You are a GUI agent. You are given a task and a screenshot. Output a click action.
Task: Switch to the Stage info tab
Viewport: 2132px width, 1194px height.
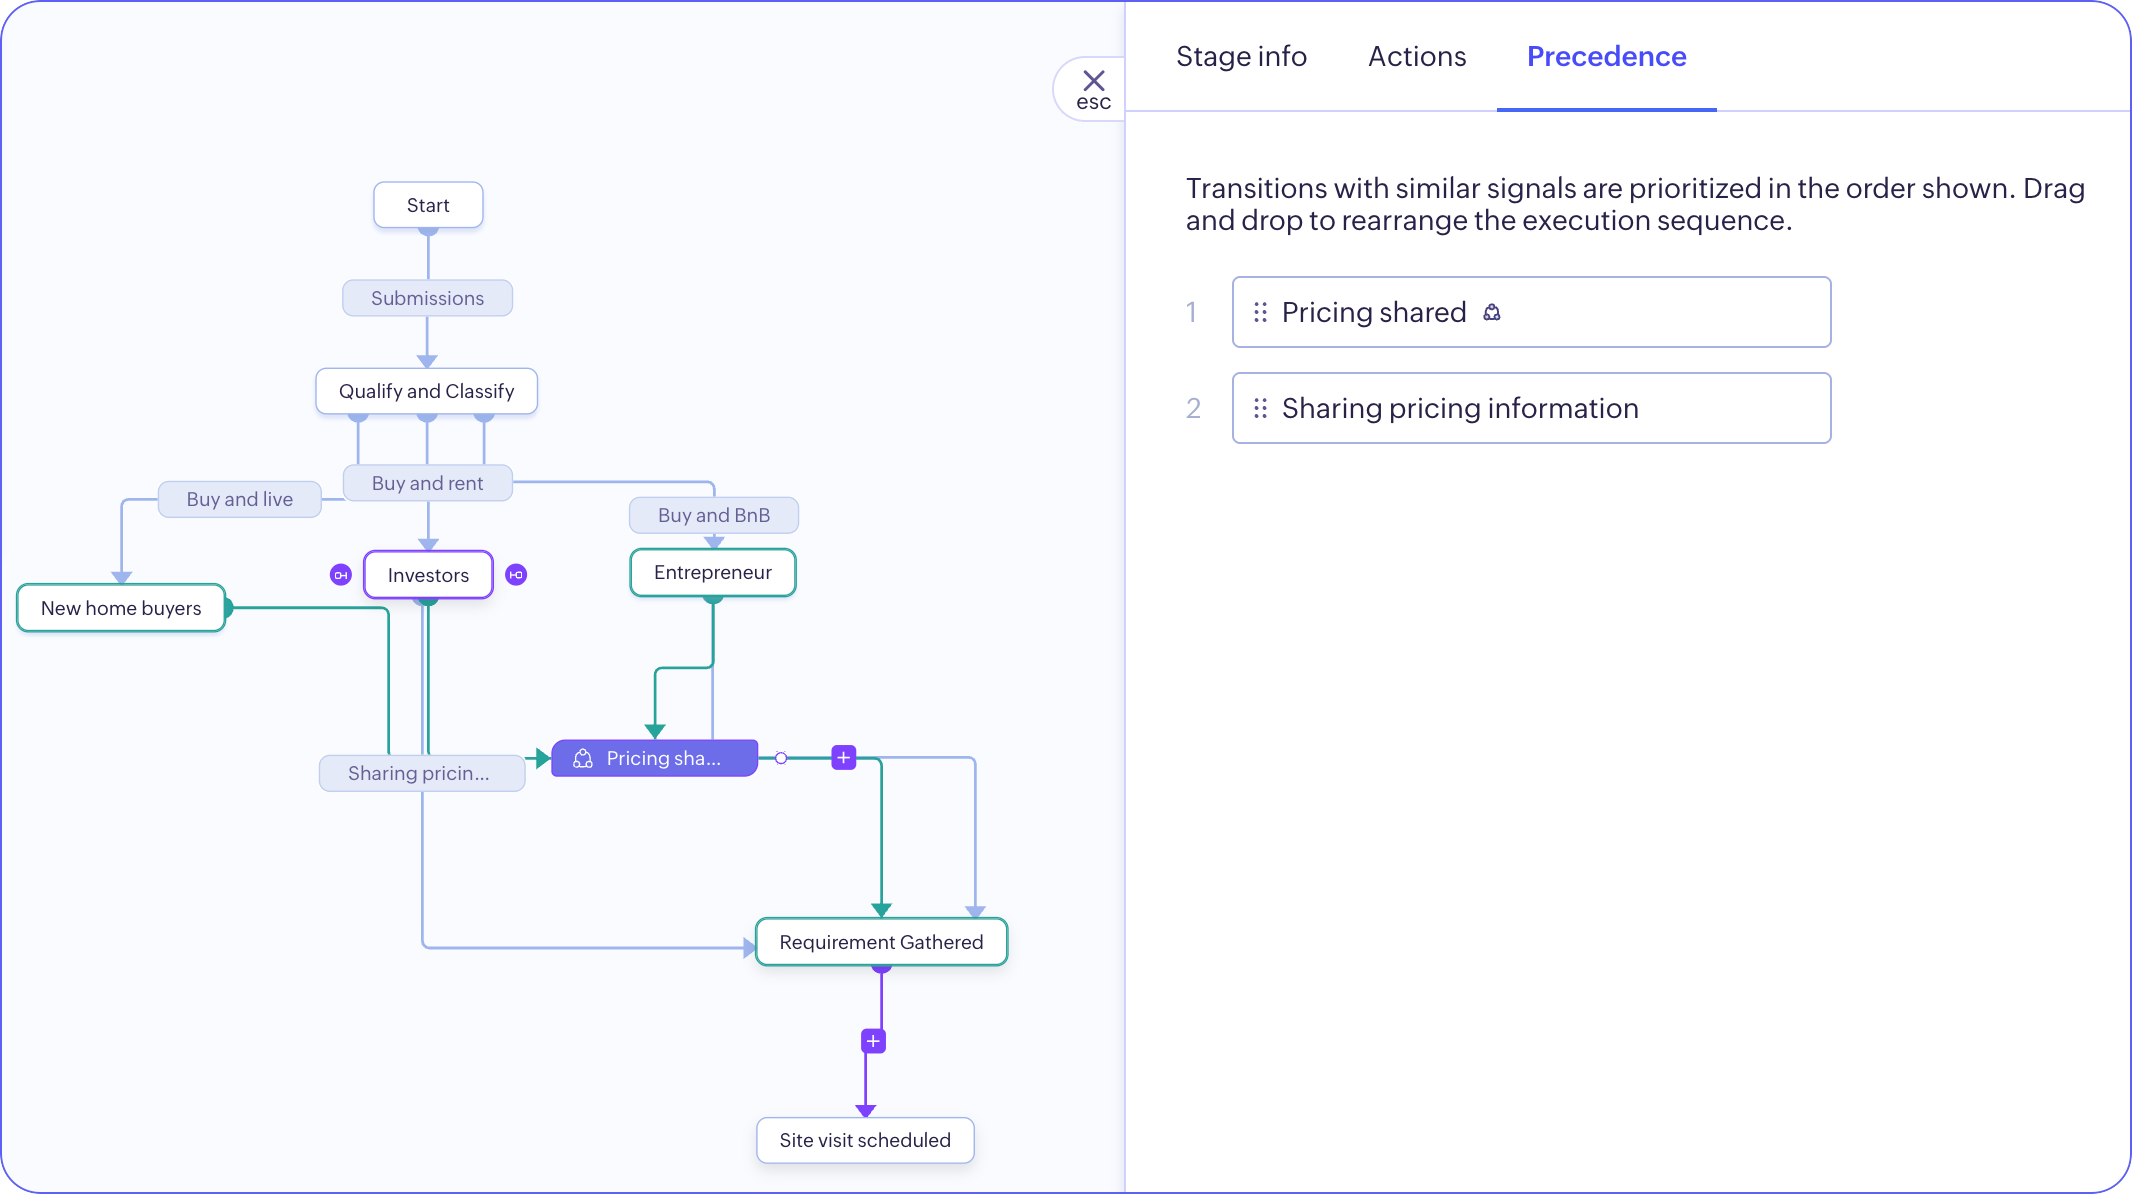click(x=1241, y=57)
